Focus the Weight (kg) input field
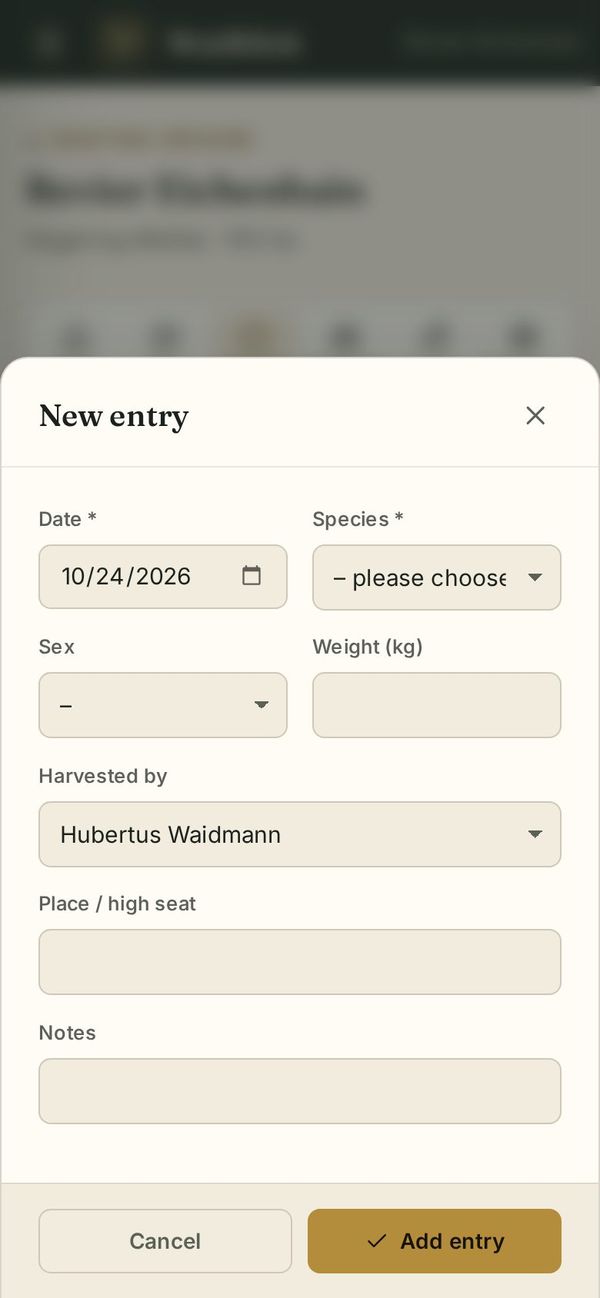Image resolution: width=600 pixels, height=1298 pixels. point(437,705)
